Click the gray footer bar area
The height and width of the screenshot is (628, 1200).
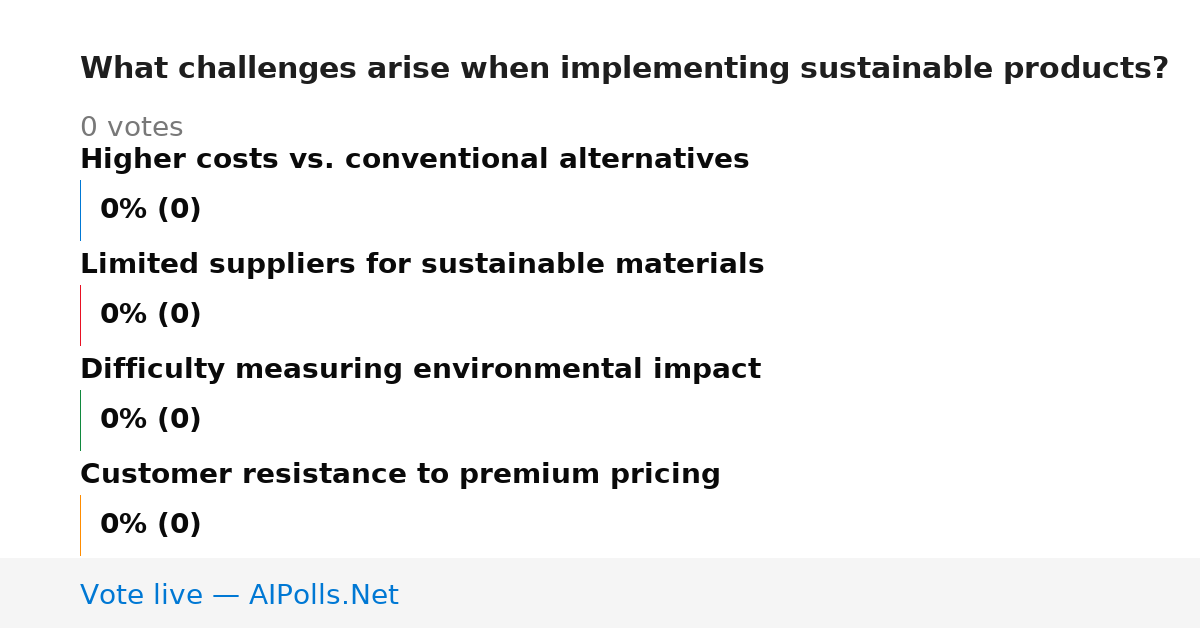coord(600,593)
